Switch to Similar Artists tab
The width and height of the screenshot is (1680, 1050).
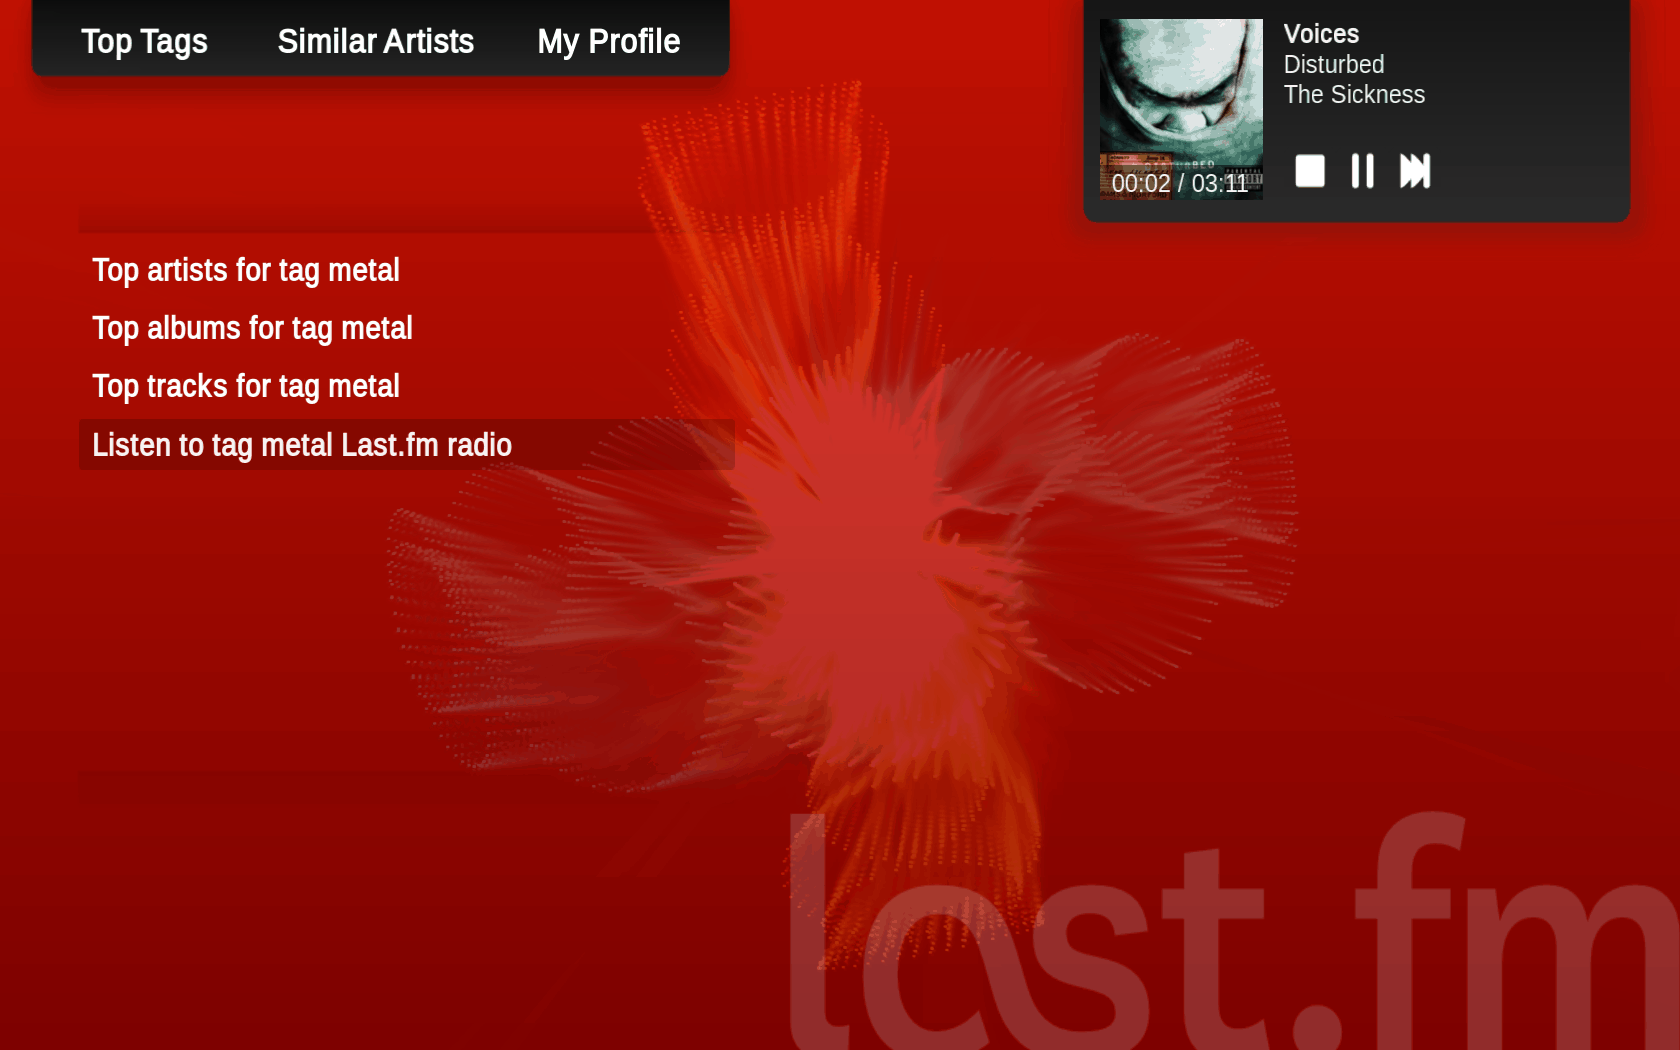coord(376,41)
